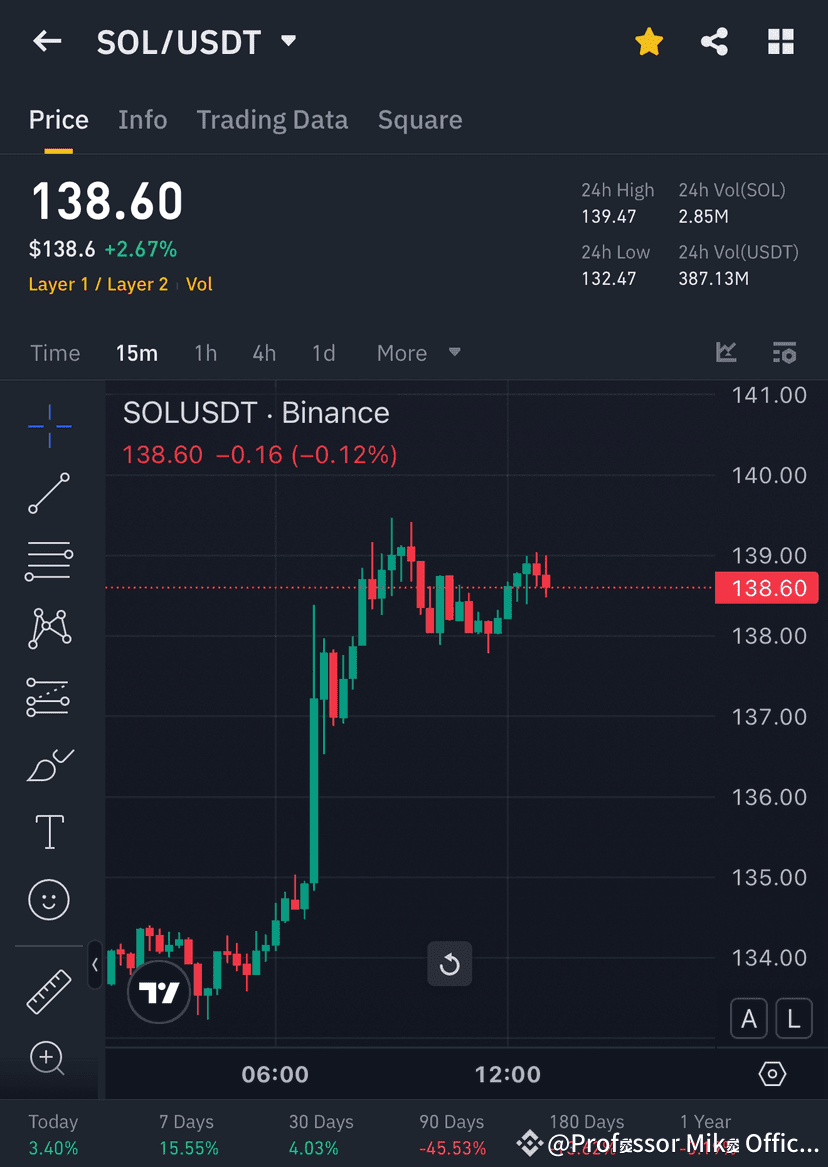
Task: Switch to the Price tab
Action: coord(59,120)
